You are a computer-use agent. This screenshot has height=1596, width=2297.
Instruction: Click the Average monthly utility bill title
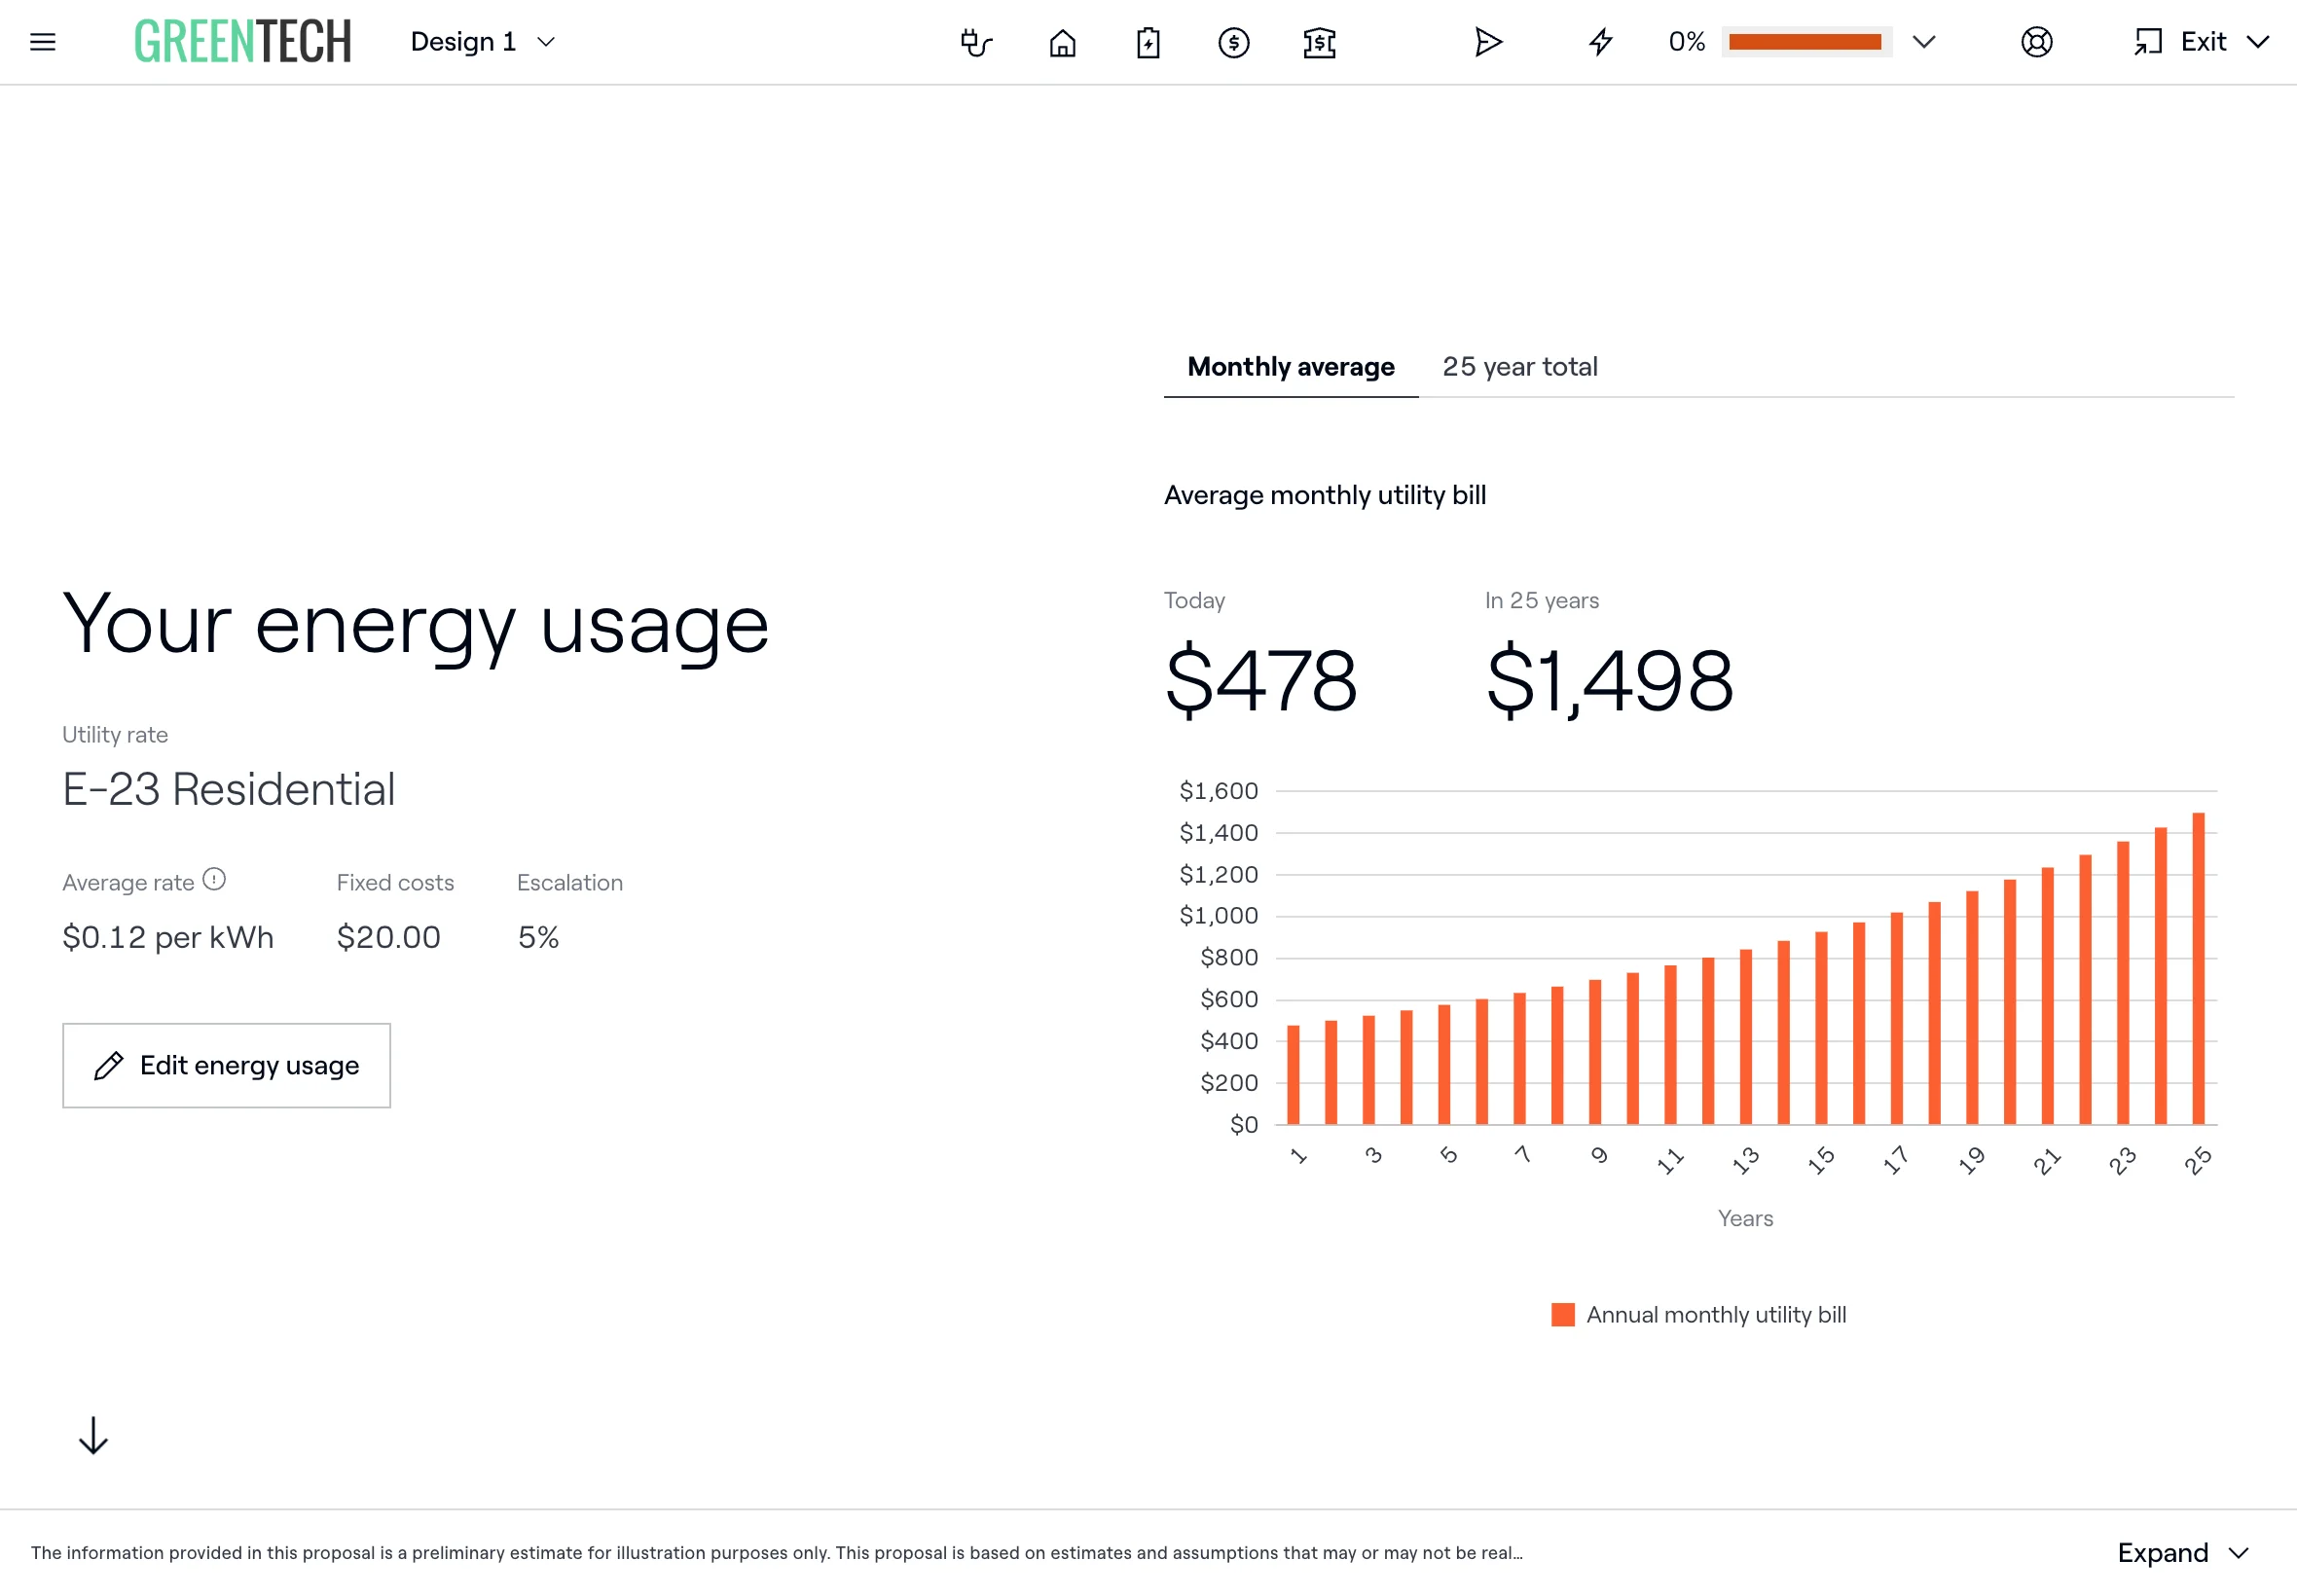pos(1325,495)
